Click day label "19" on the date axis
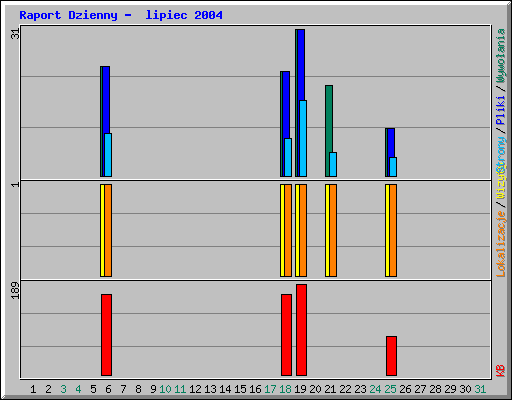The height and width of the screenshot is (400, 512). (300, 389)
